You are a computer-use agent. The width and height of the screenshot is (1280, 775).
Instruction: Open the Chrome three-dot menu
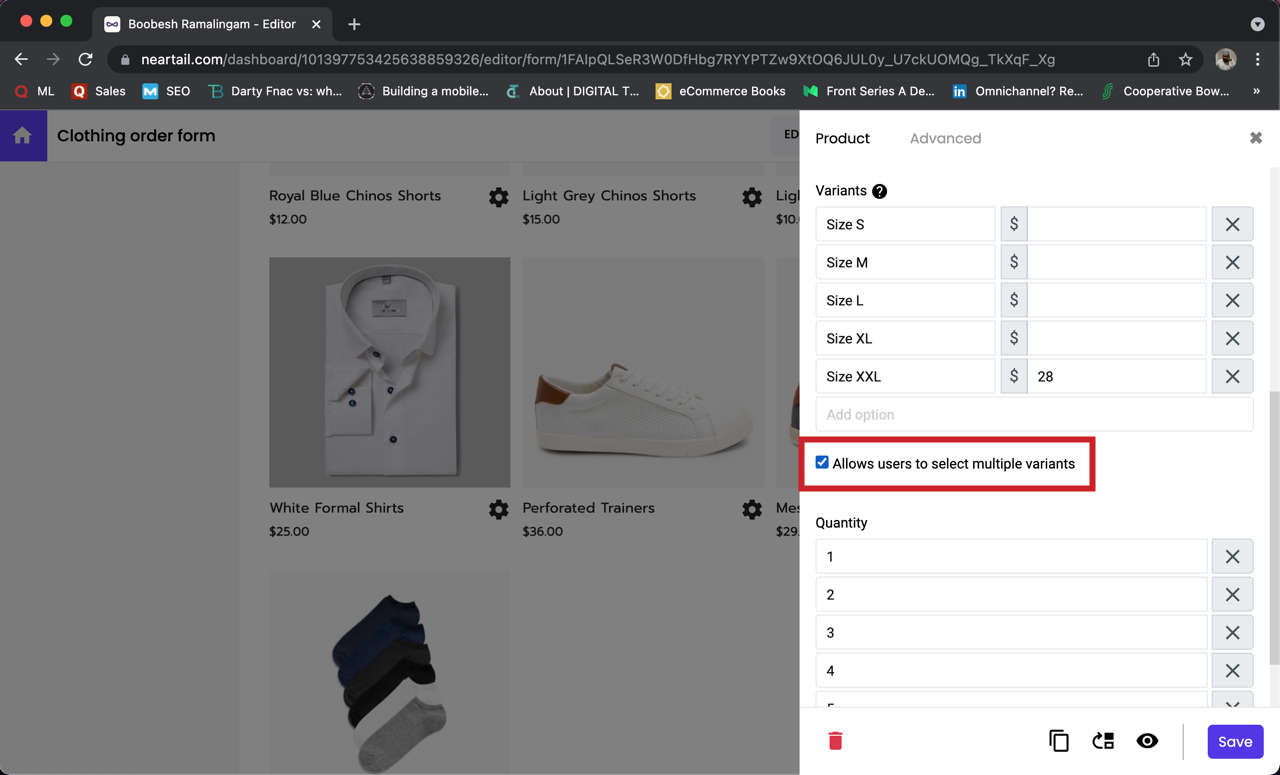click(1258, 59)
